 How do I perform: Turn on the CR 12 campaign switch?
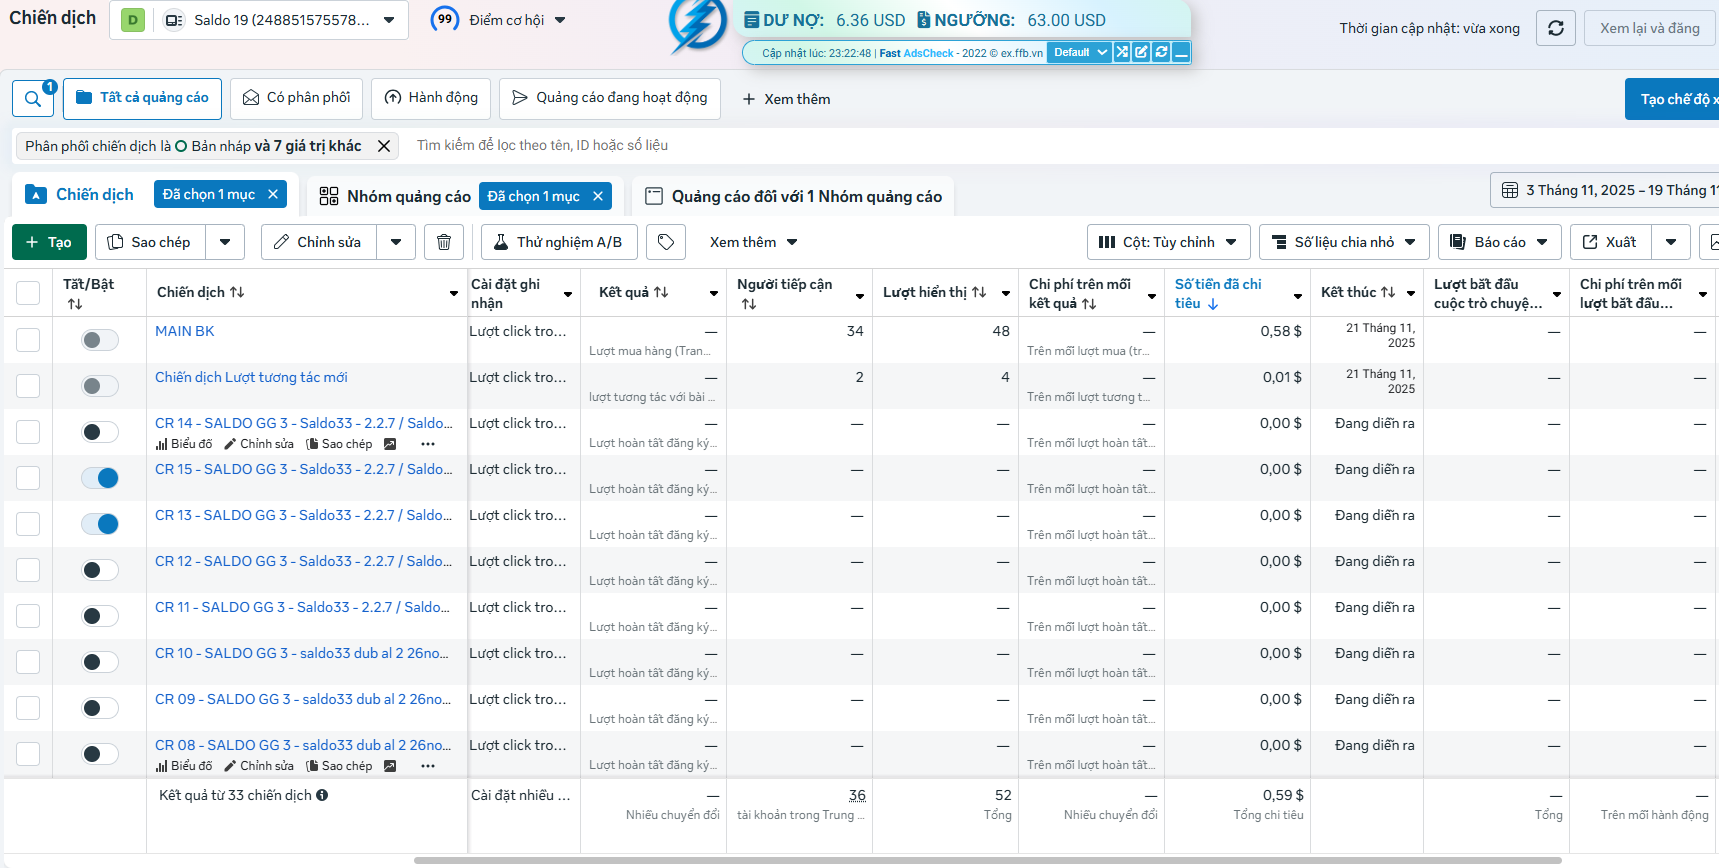click(100, 570)
